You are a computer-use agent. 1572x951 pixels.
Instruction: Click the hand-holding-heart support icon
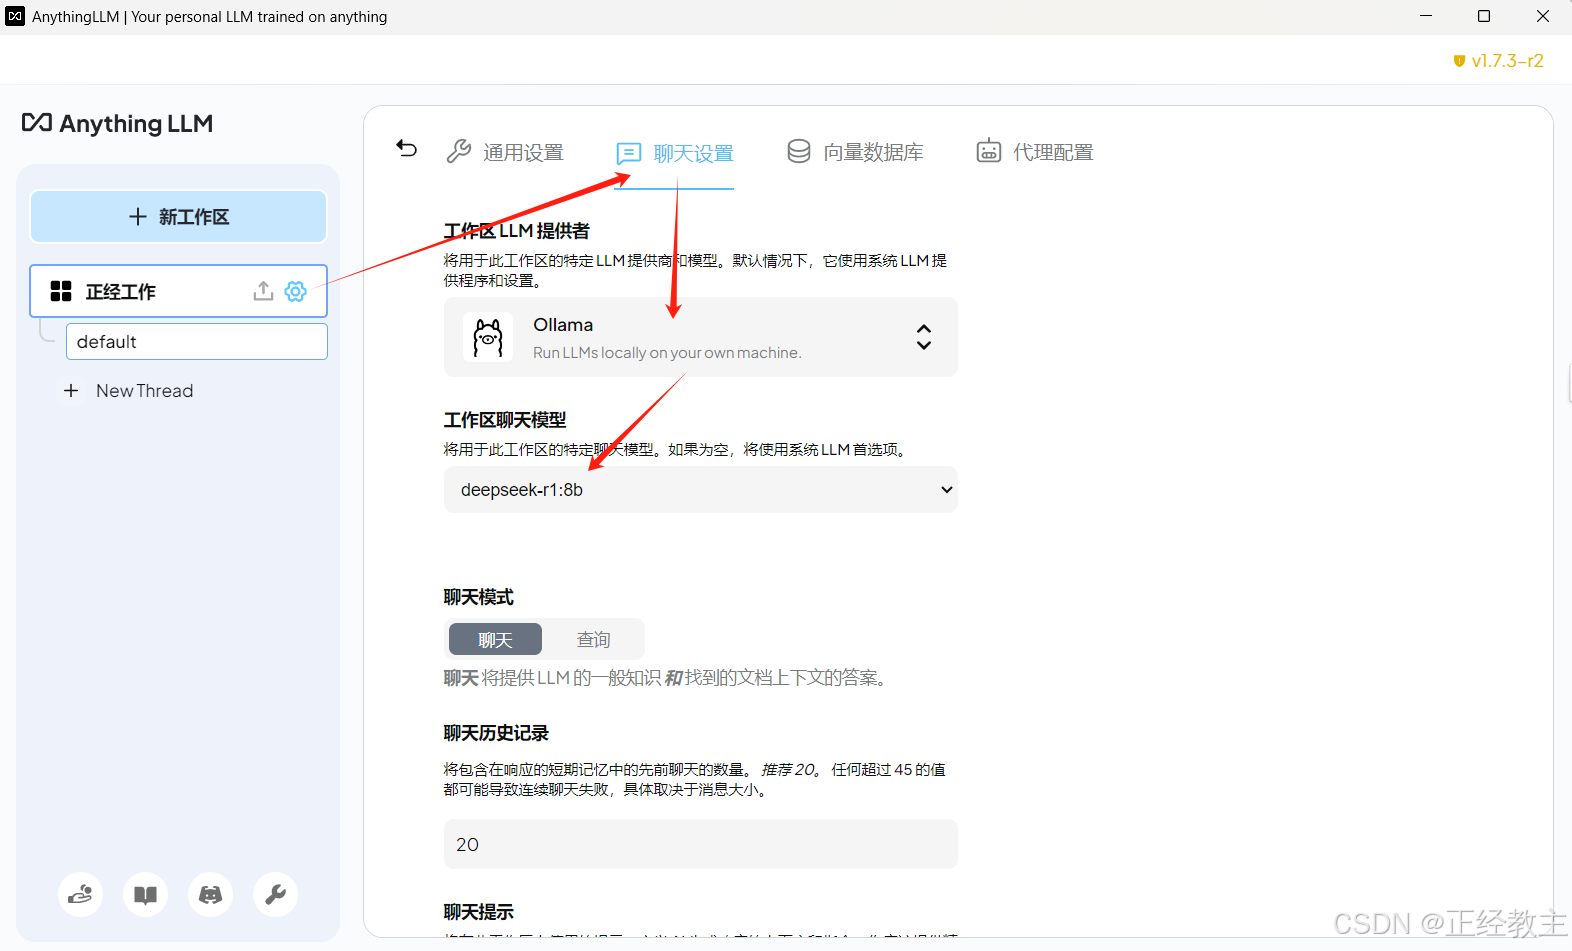[80, 894]
